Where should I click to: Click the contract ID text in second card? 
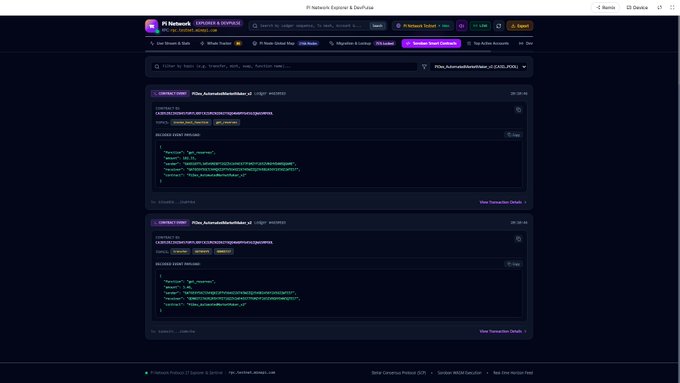point(214,243)
